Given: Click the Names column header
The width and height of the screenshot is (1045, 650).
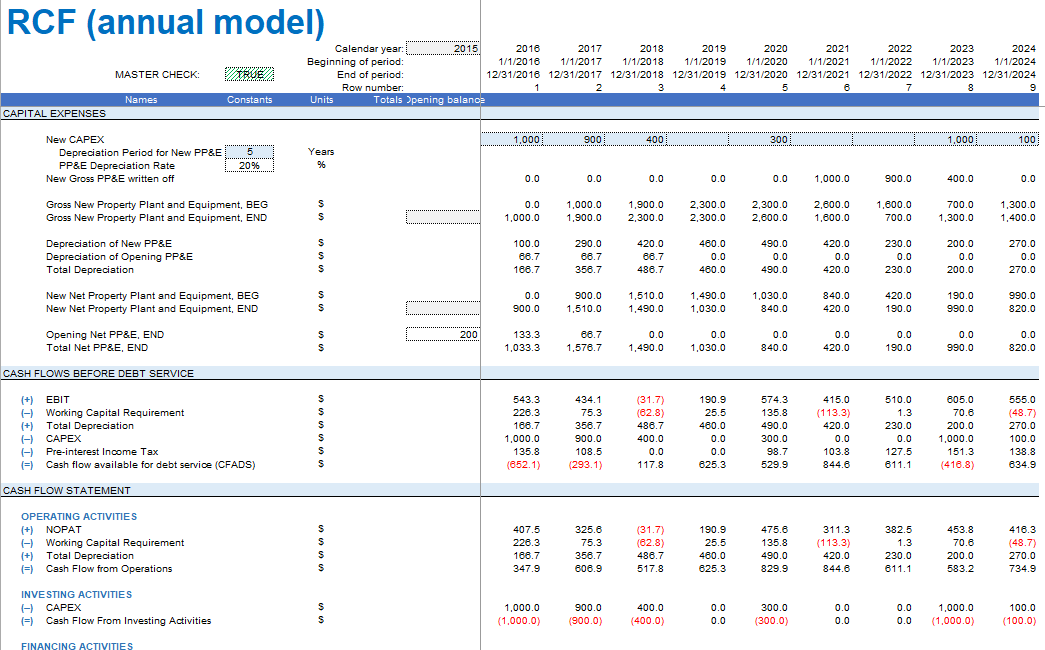Looking at the screenshot, I should (141, 99).
